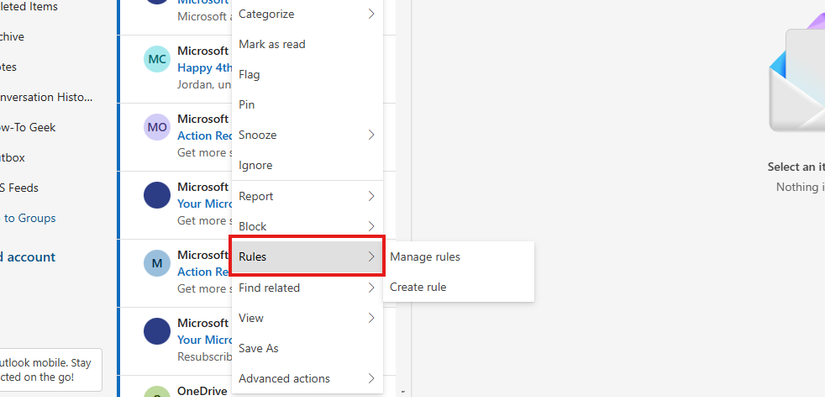The height and width of the screenshot is (397, 825).
Task: Select Pin from the context menu
Action: (307, 105)
